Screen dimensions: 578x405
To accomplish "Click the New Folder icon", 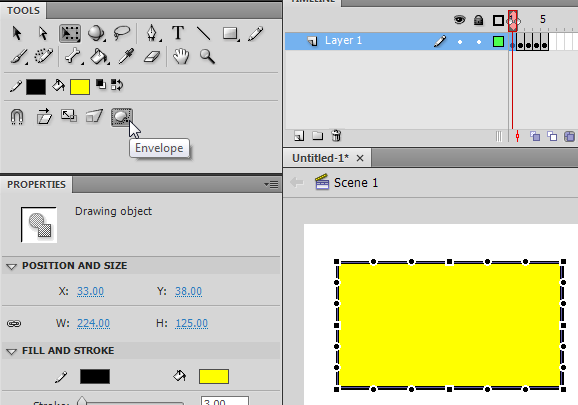I will click(317, 136).
